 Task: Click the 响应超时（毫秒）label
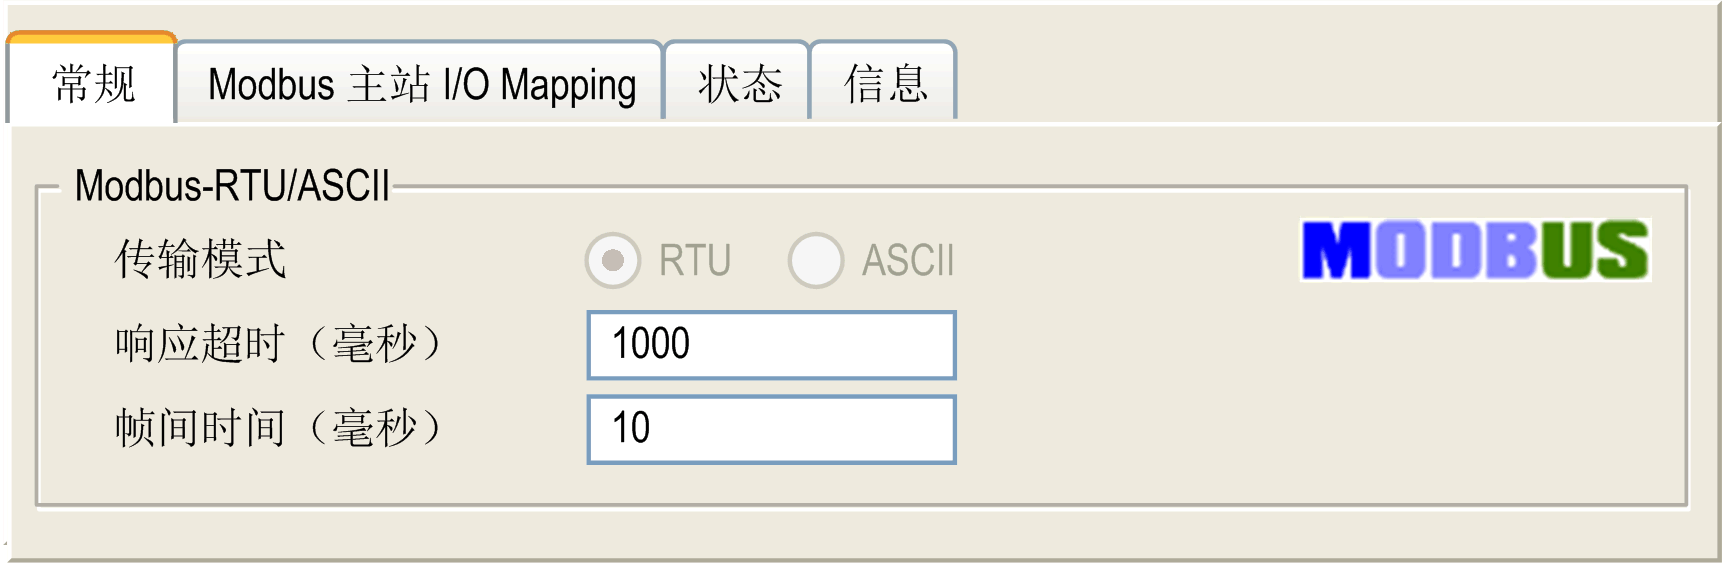[x=280, y=344]
